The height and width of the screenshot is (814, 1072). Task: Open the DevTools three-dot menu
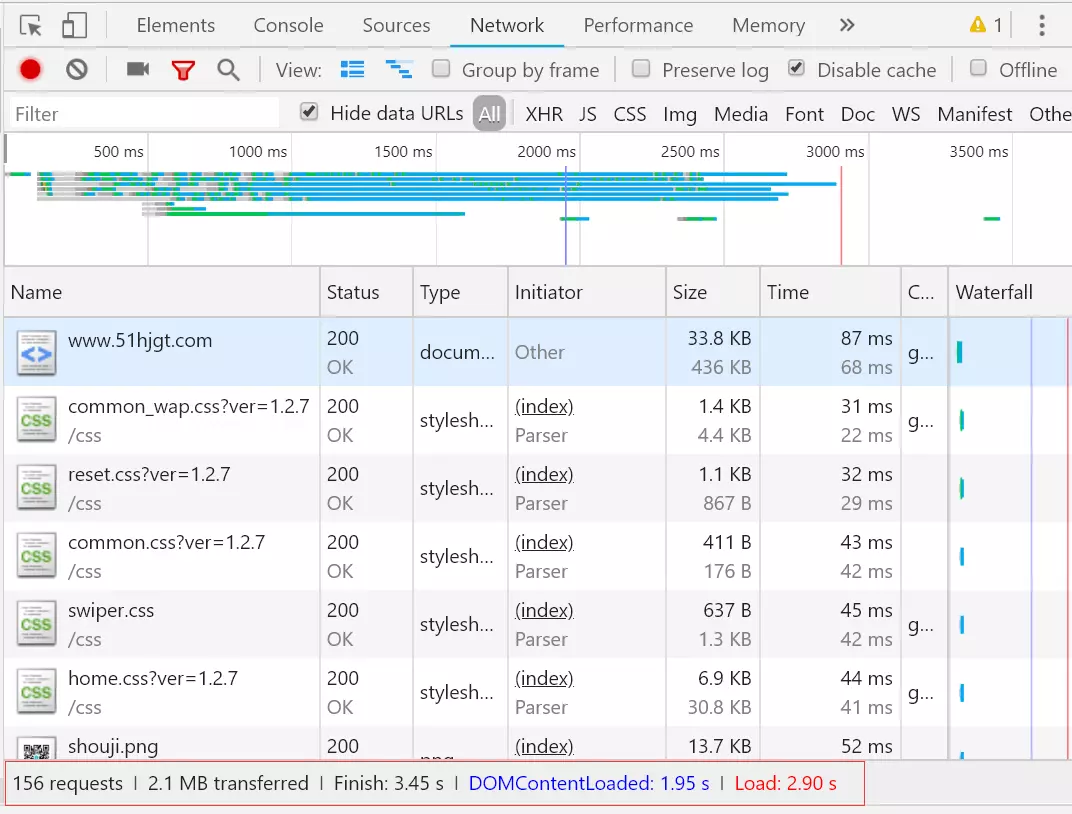(1042, 25)
